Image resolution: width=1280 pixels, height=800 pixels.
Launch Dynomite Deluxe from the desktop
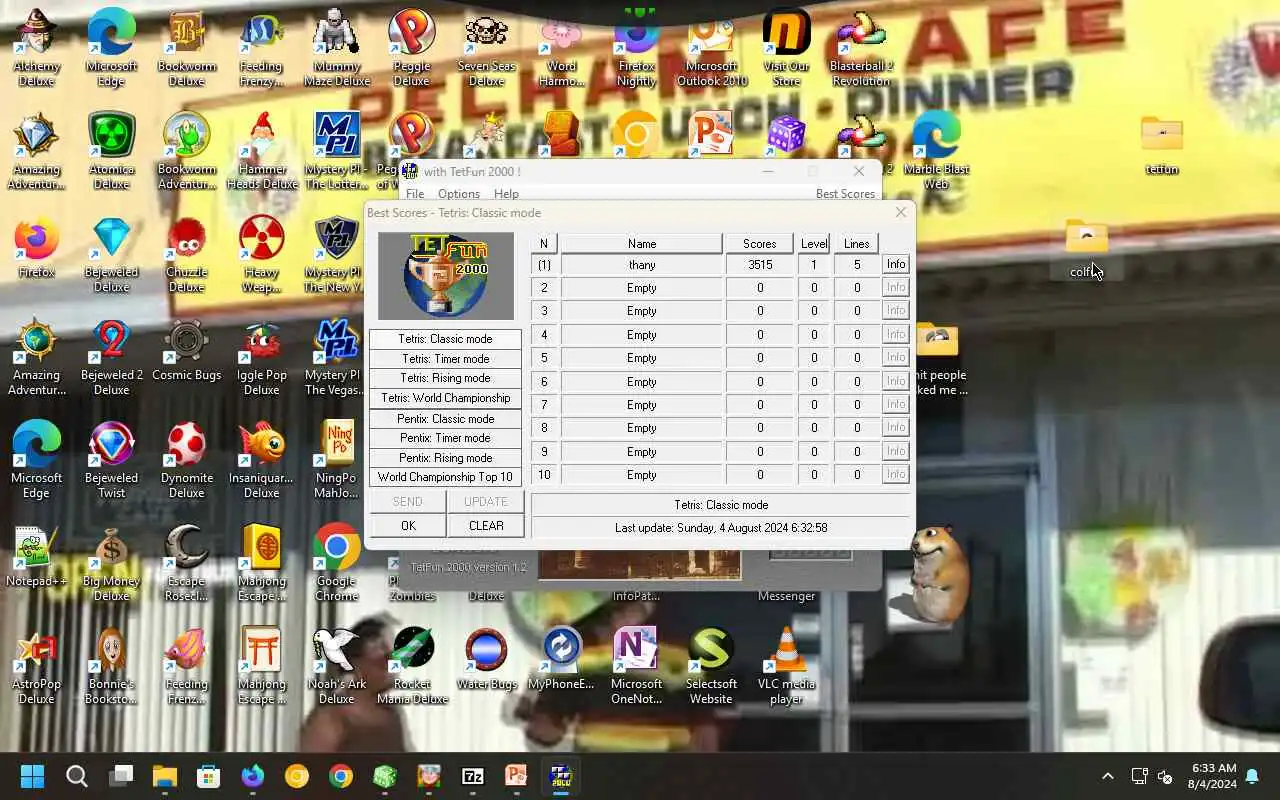click(187, 461)
